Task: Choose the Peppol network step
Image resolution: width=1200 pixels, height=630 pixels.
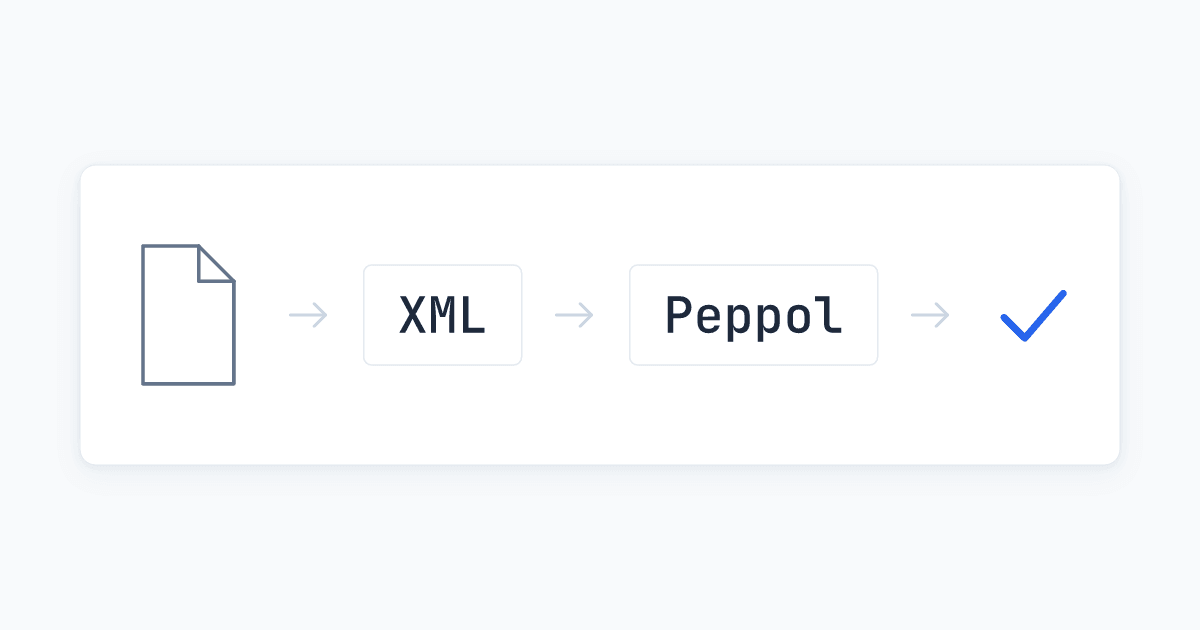Action: (754, 315)
